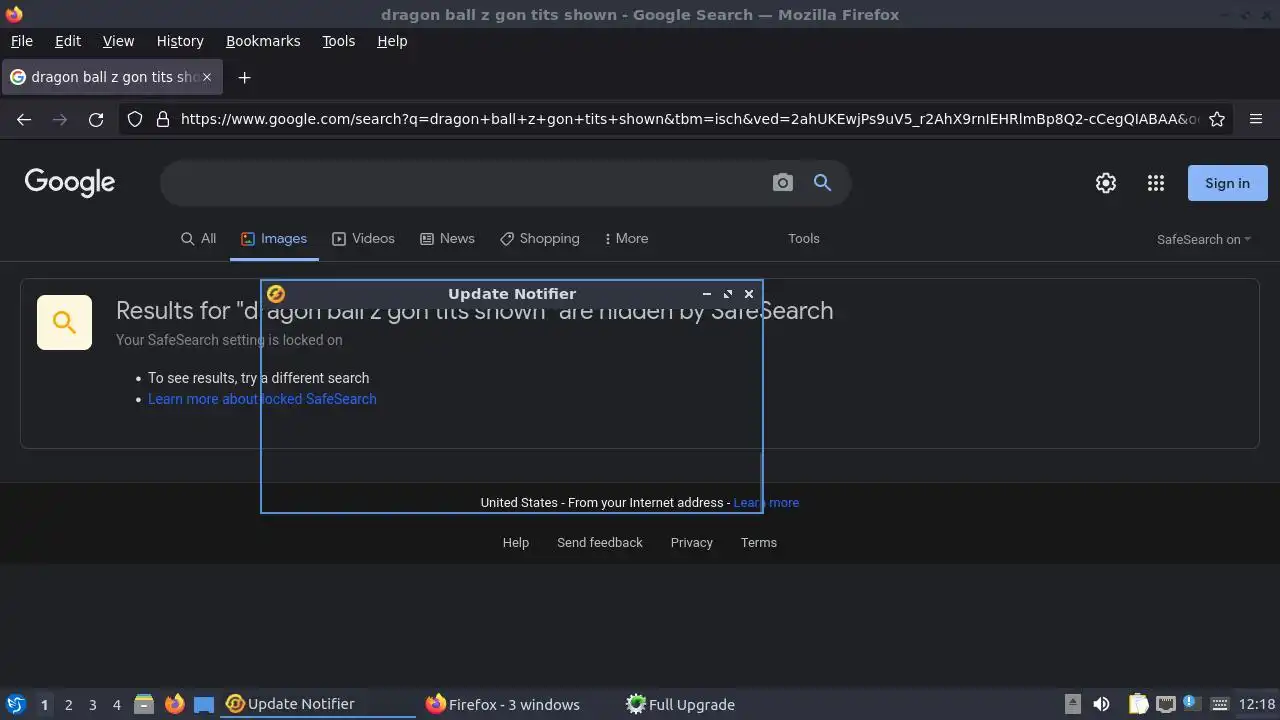The image size is (1280, 720).
Task: Search by image using the camera icon
Action: 782,182
